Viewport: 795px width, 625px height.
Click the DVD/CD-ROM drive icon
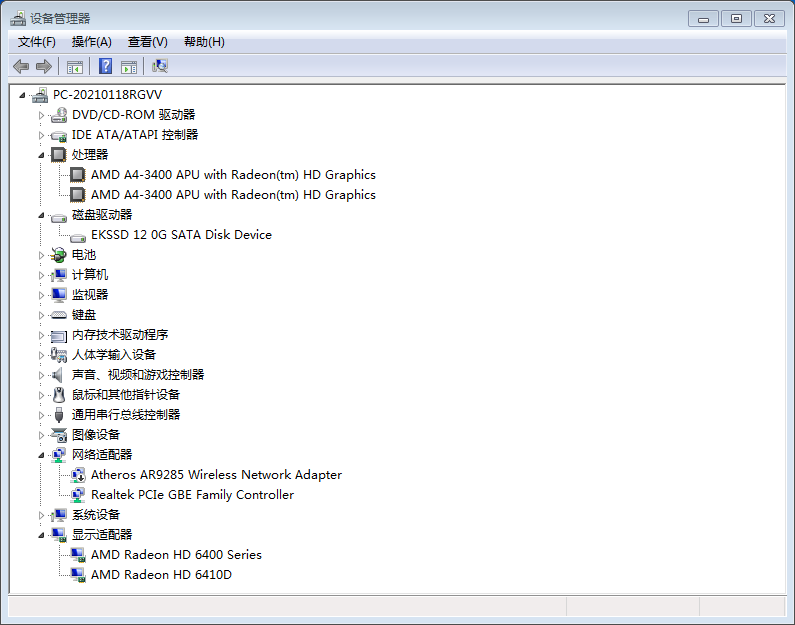point(59,115)
